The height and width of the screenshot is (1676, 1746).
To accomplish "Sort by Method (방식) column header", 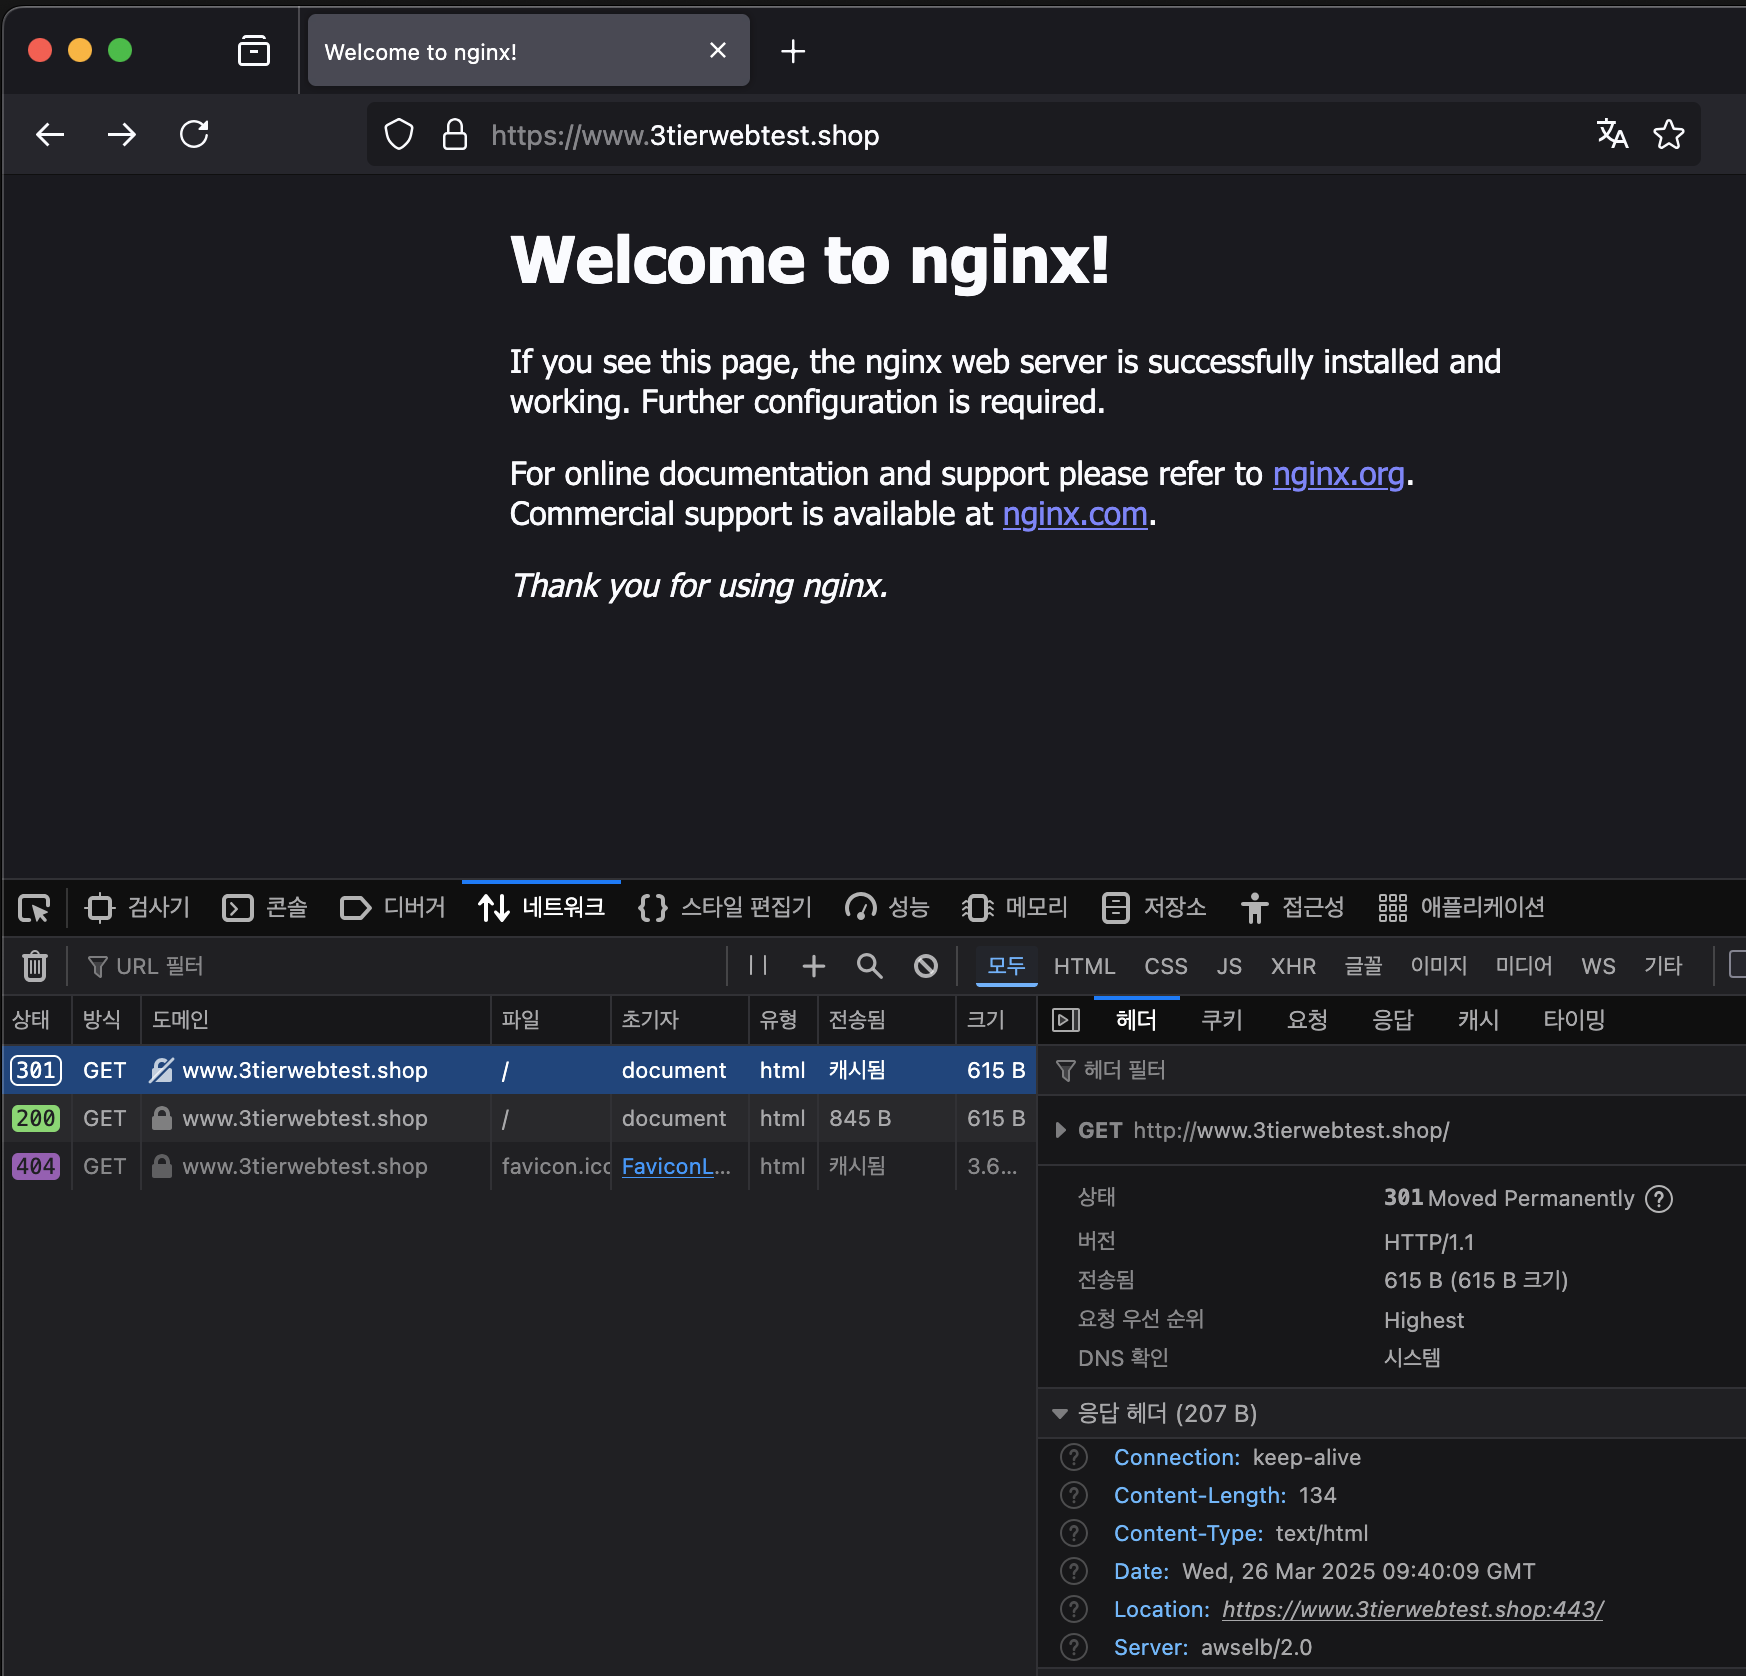I will [106, 1020].
